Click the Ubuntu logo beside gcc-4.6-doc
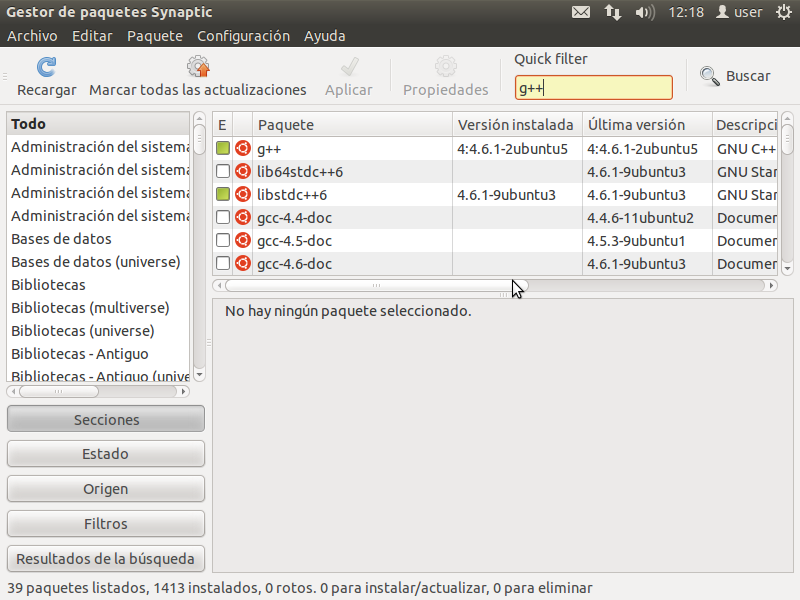 (x=243, y=263)
